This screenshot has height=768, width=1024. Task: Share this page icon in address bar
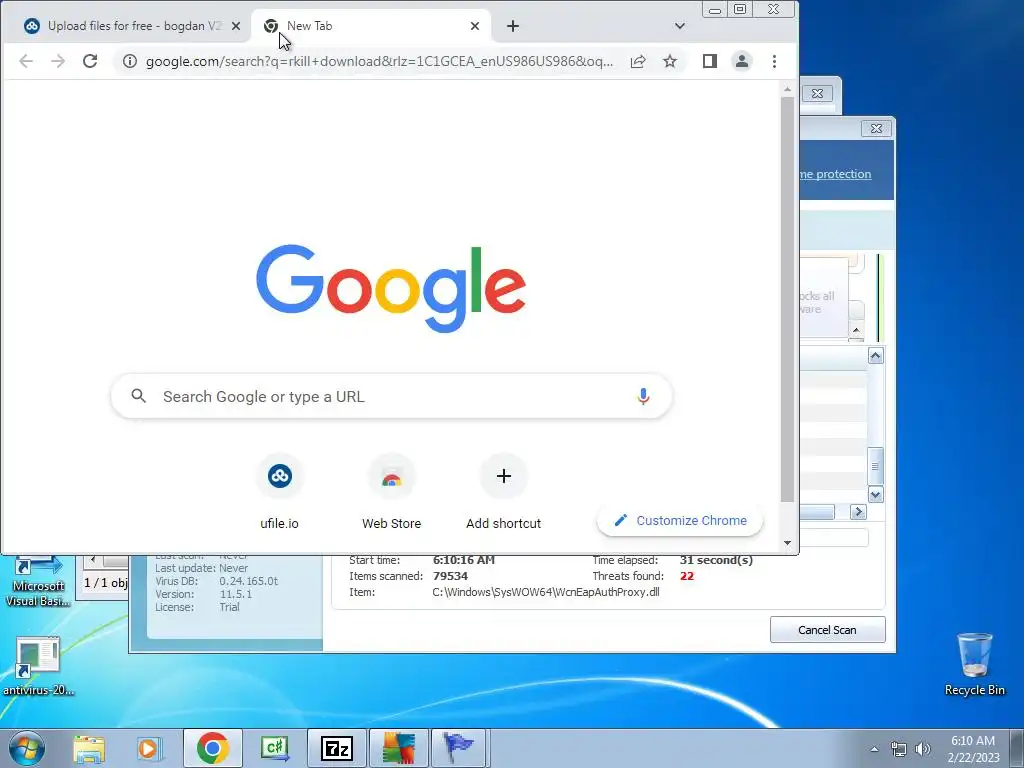point(638,61)
